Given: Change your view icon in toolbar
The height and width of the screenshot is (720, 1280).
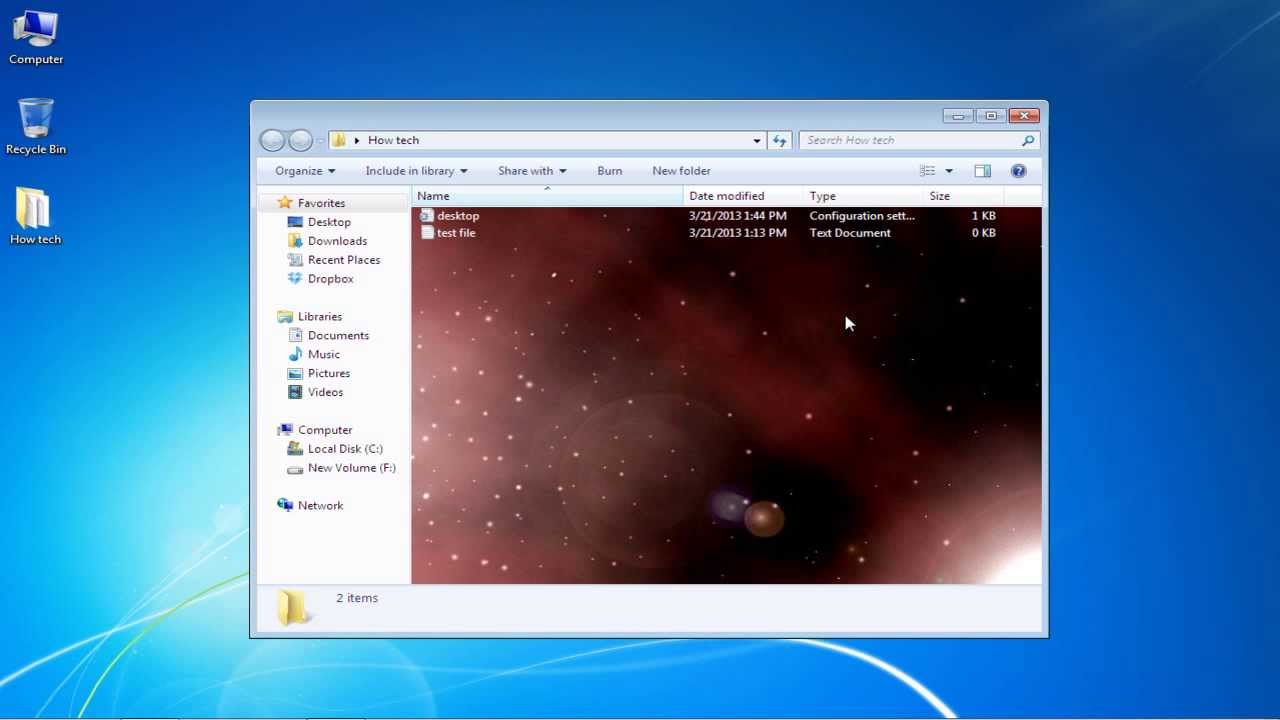Looking at the screenshot, I should 927,171.
